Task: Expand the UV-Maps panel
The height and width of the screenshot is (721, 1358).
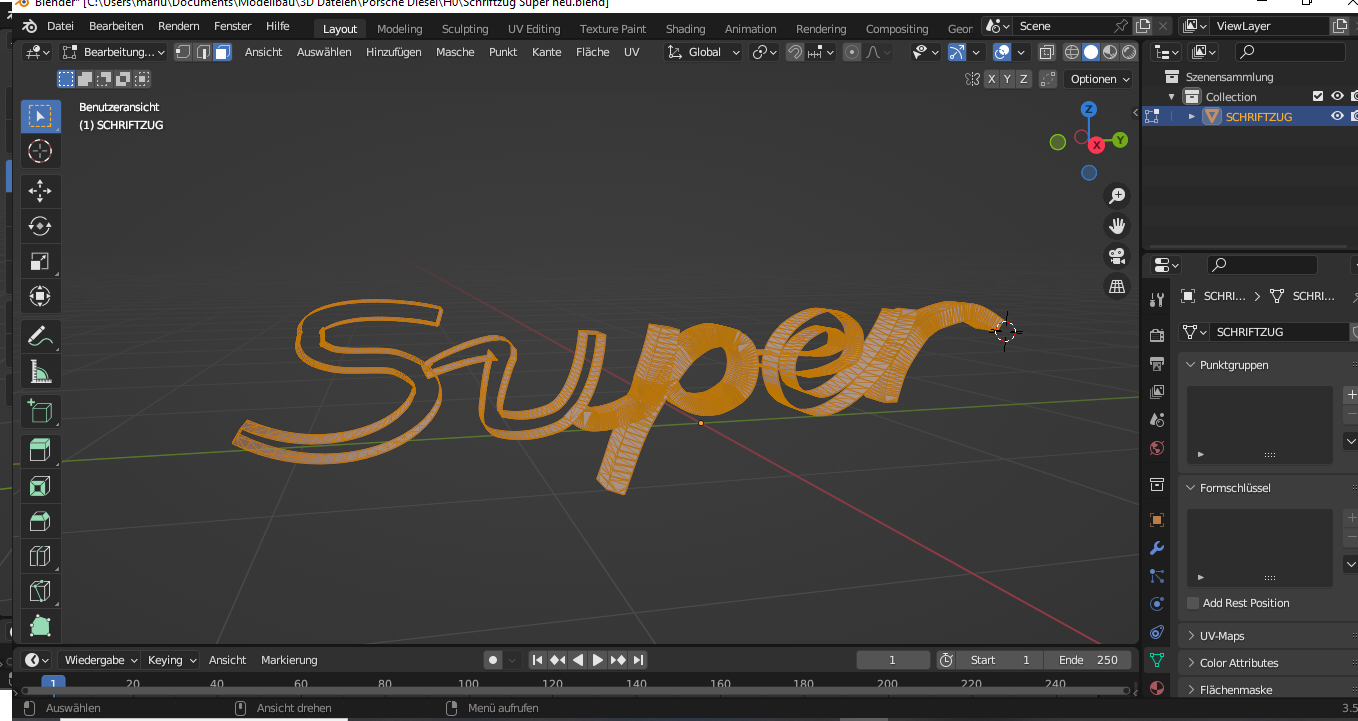Action: [1221, 636]
